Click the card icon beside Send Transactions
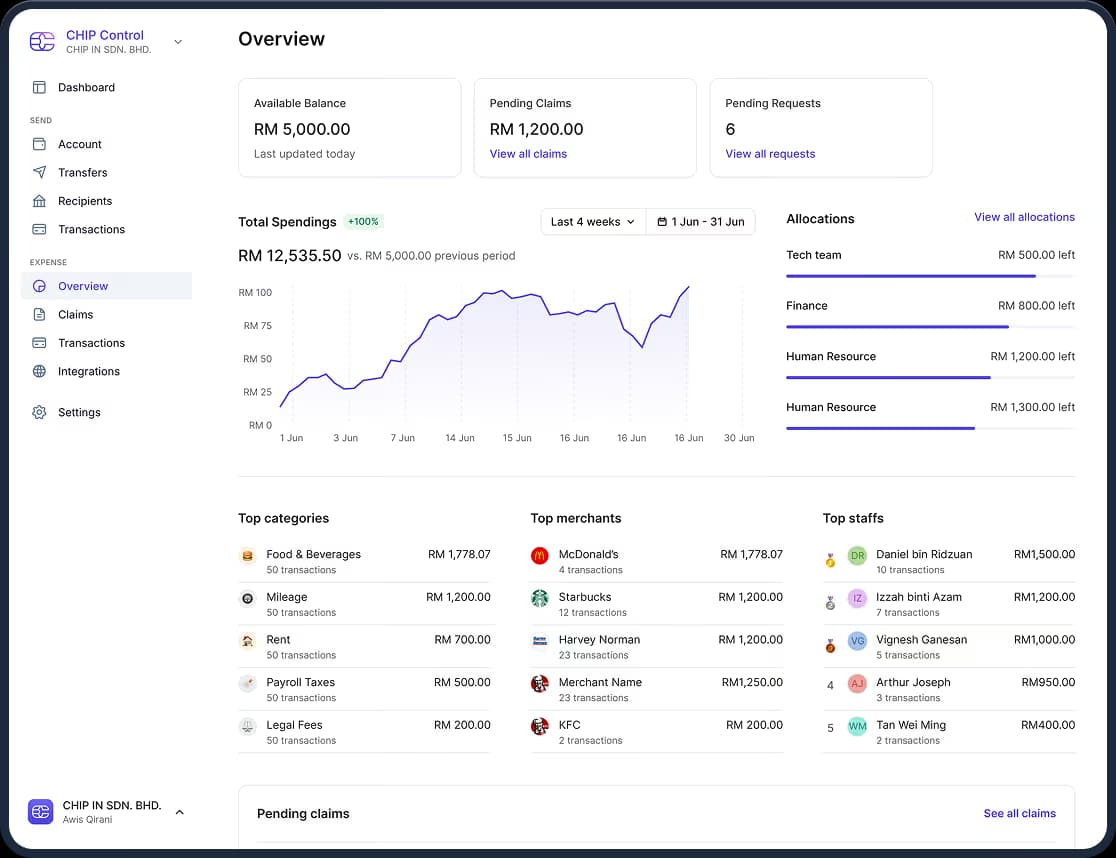This screenshot has height=858, width=1116. pyautogui.click(x=39, y=229)
